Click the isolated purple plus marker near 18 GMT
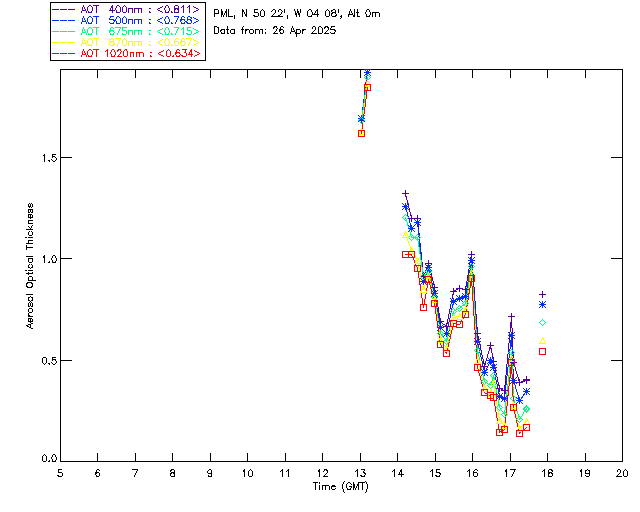640x512 pixels. pos(542,295)
